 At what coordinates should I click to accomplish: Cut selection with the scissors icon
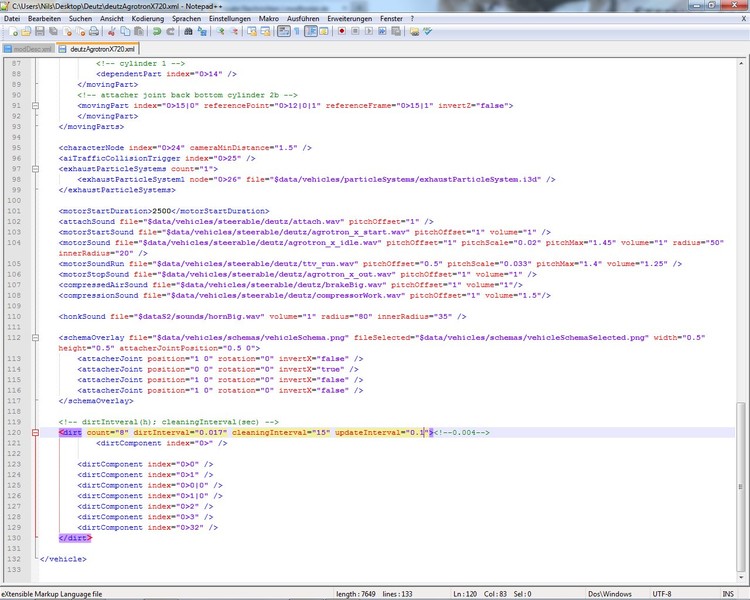[x=111, y=32]
